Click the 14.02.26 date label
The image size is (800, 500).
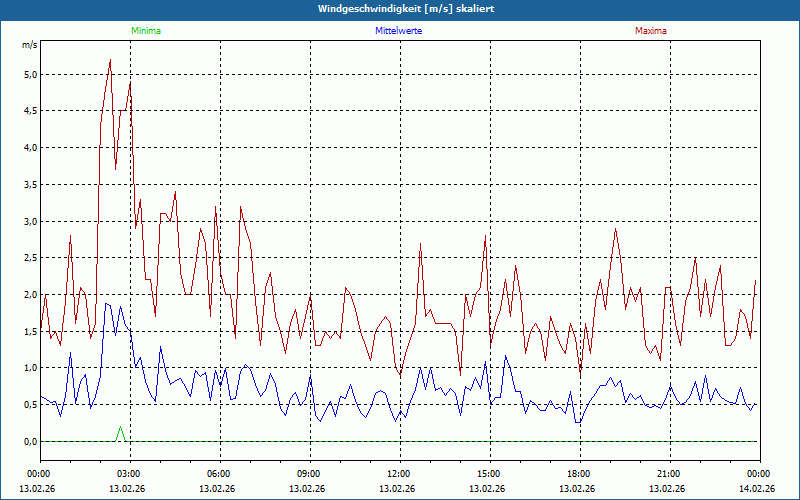point(758,489)
